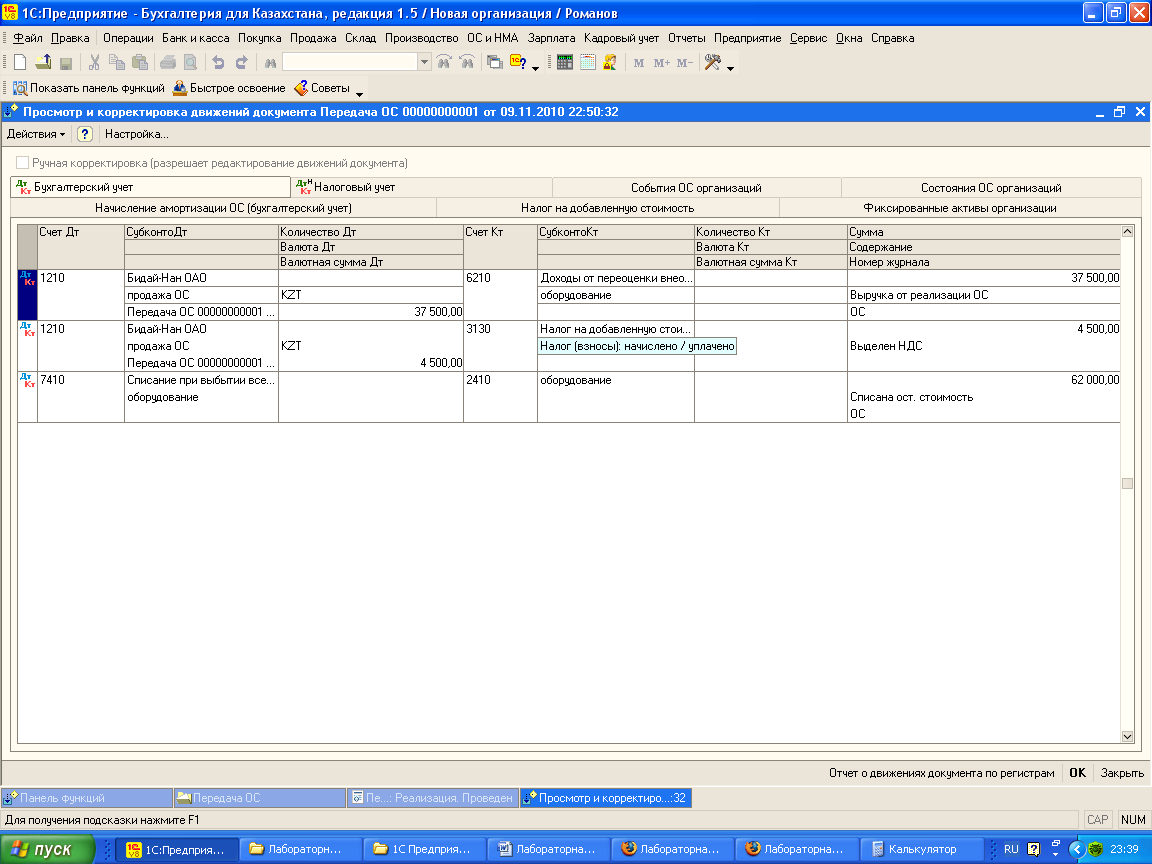The height and width of the screenshot is (864, 1152).
Task: Select the Dt/Kt marker of 7410 row
Action: 26,380
